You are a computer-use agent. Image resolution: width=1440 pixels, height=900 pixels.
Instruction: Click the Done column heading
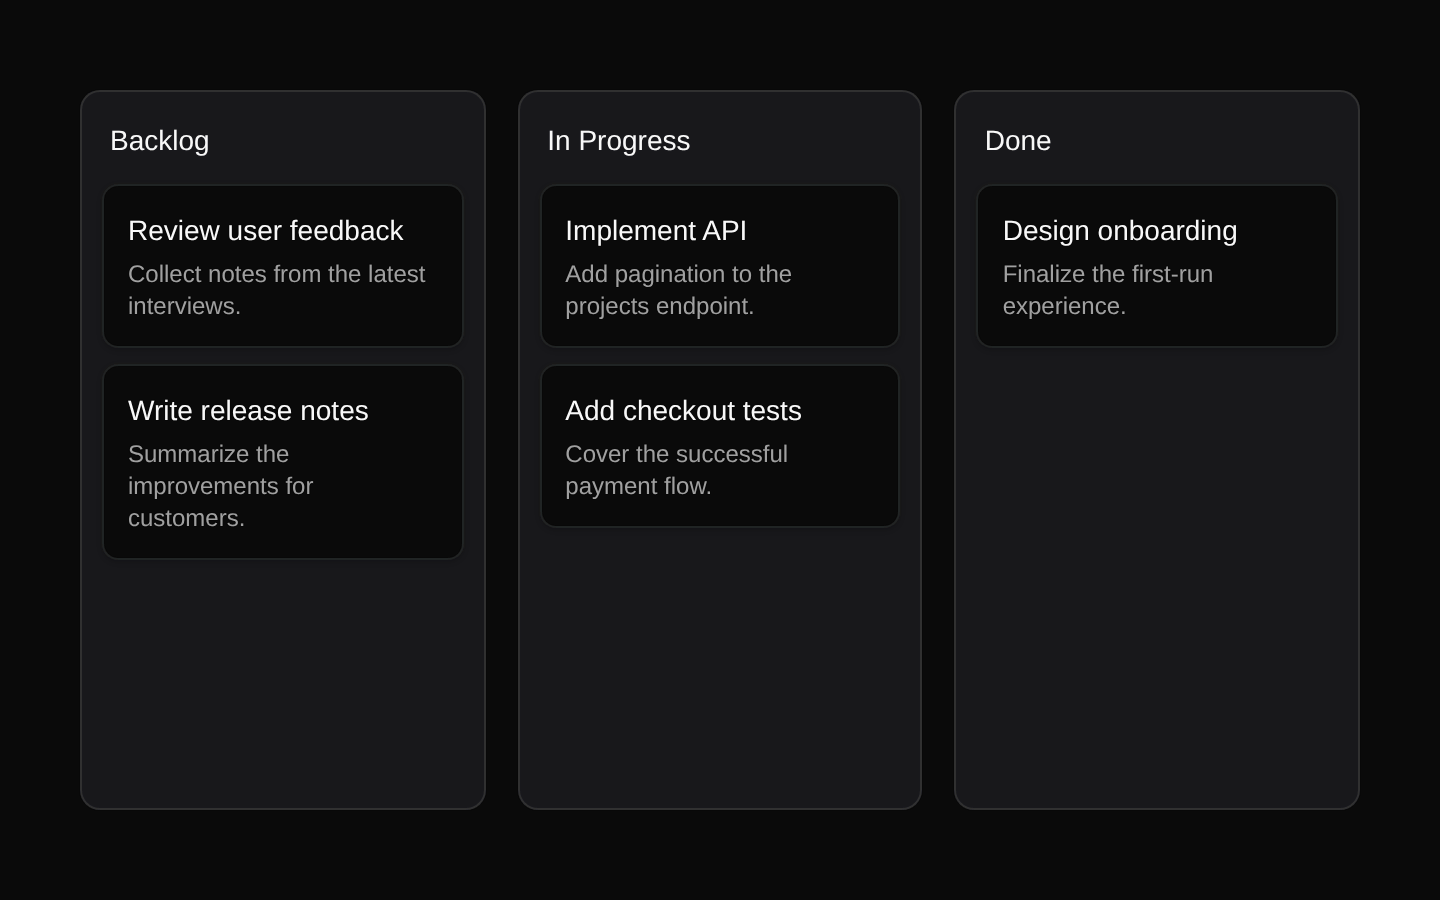1018,141
